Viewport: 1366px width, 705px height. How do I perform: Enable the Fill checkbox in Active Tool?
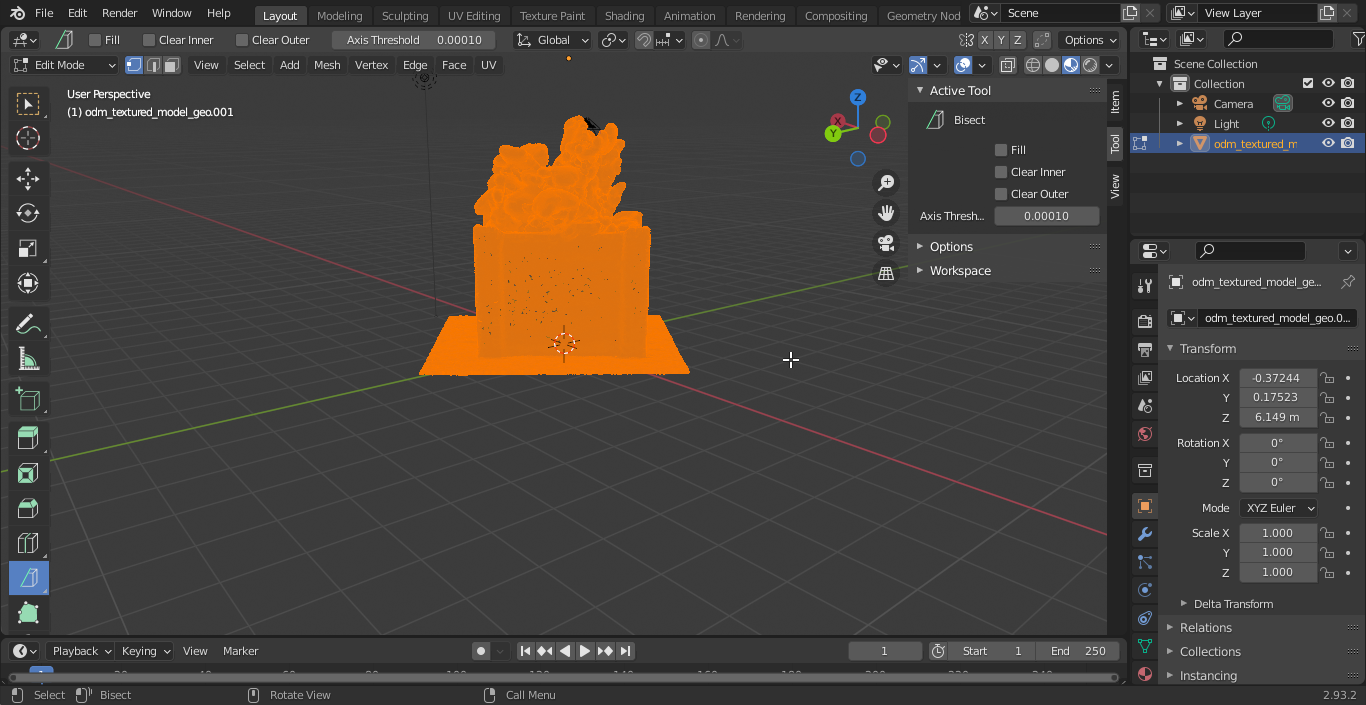click(1001, 150)
